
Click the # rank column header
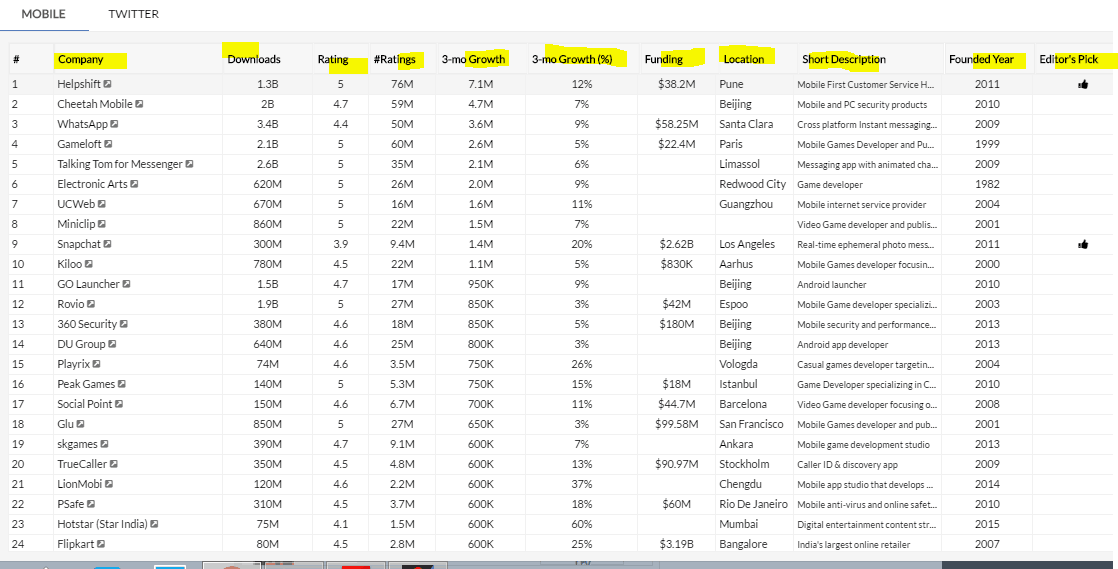(16, 59)
